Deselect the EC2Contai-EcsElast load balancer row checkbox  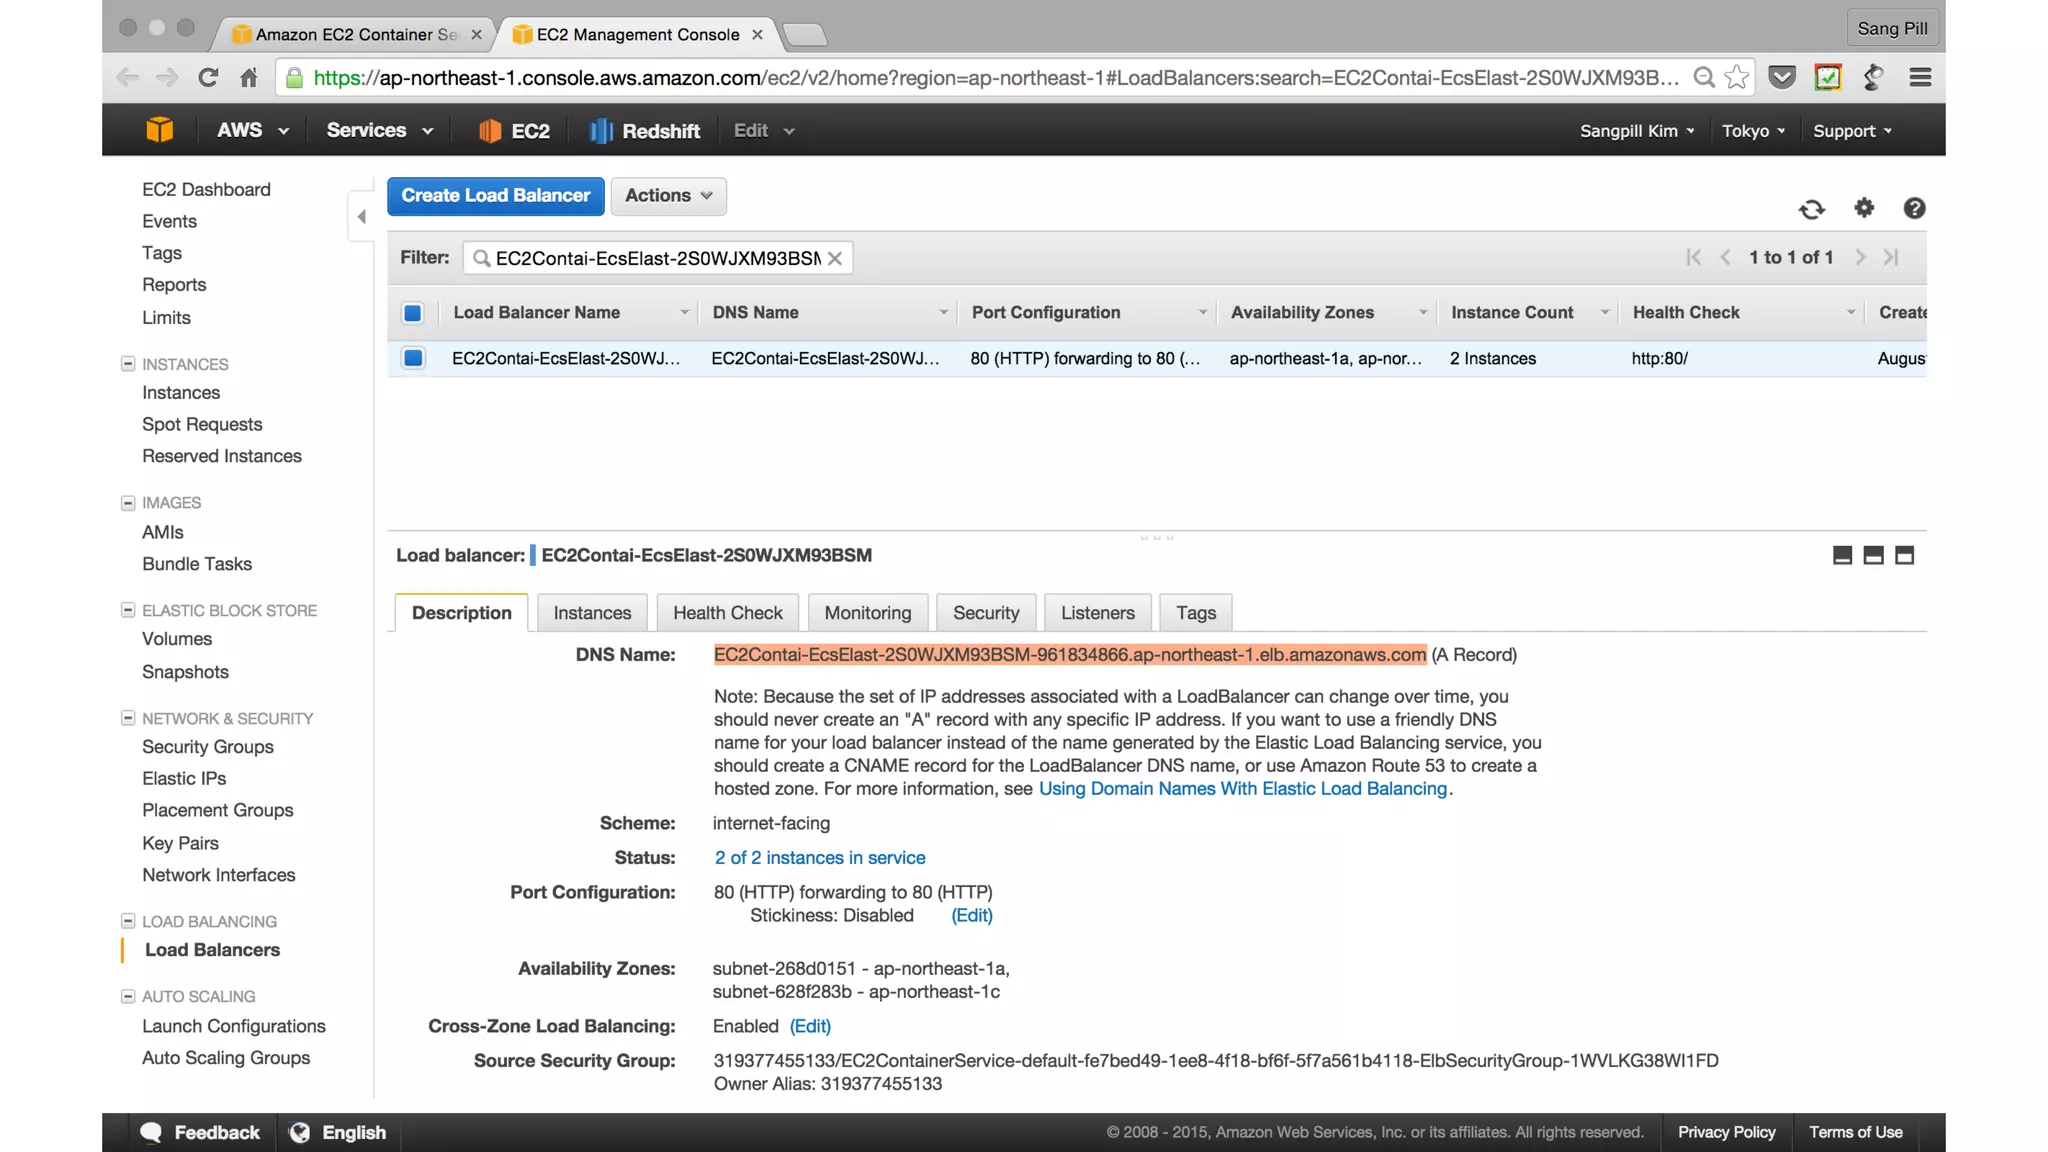tap(412, 358)
